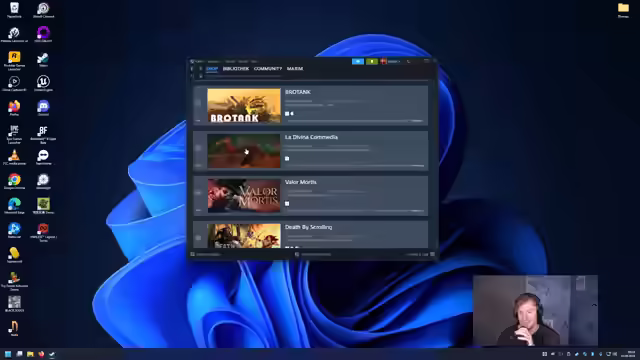Open the La Divina Commedia thumbnail
Image resolution: width=640 pixels, height=360 pixels.
(x=244, y=151)
